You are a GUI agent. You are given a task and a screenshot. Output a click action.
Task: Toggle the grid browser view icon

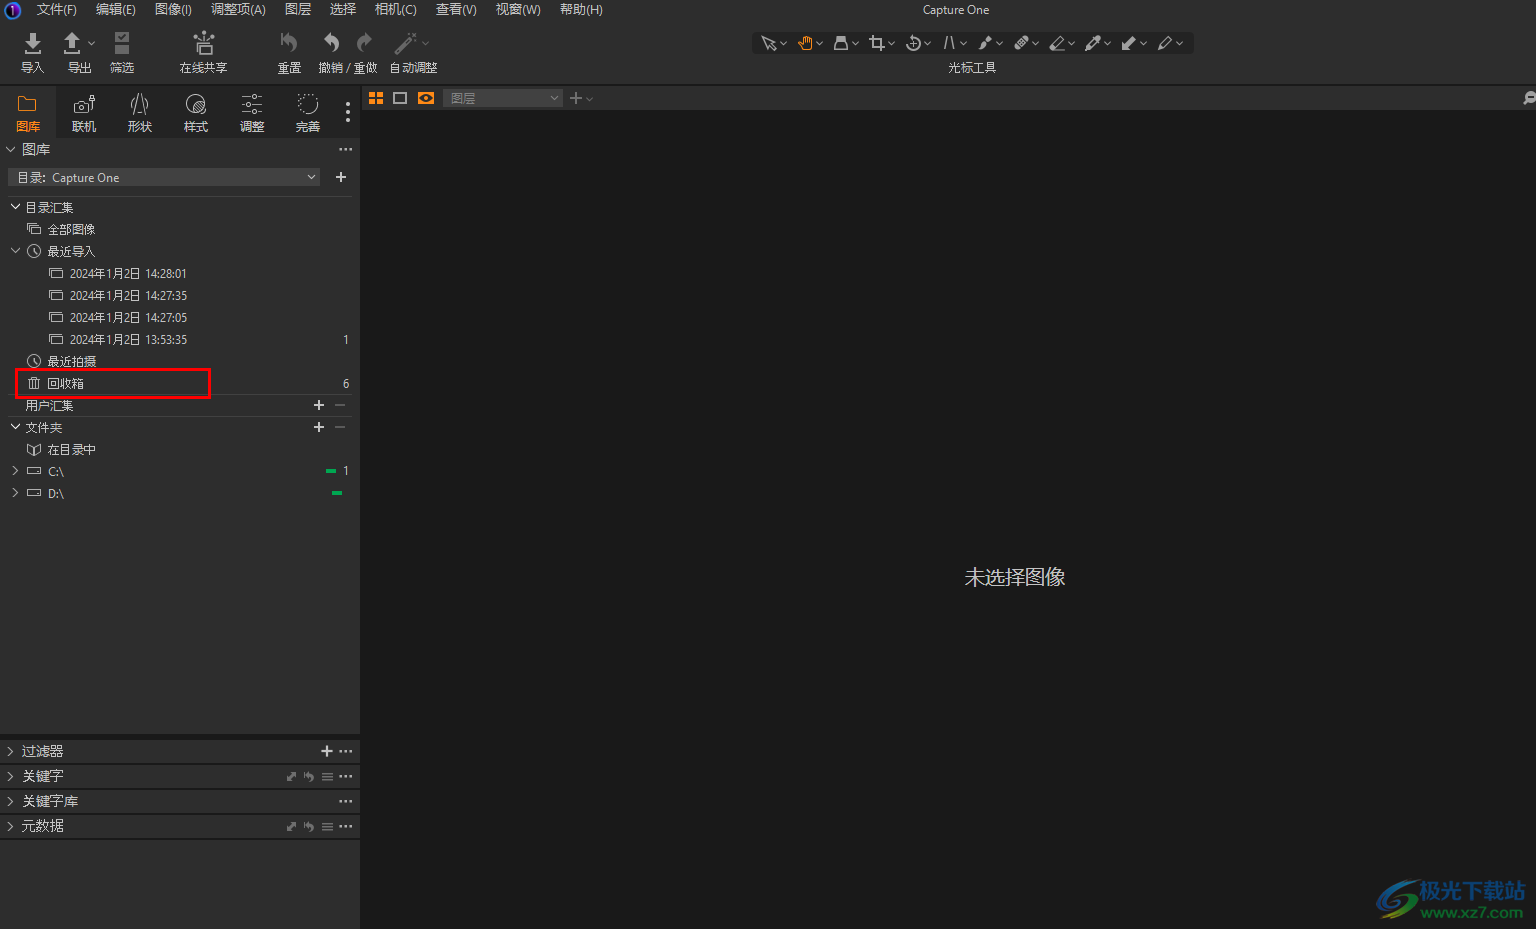tap(376, 98)
